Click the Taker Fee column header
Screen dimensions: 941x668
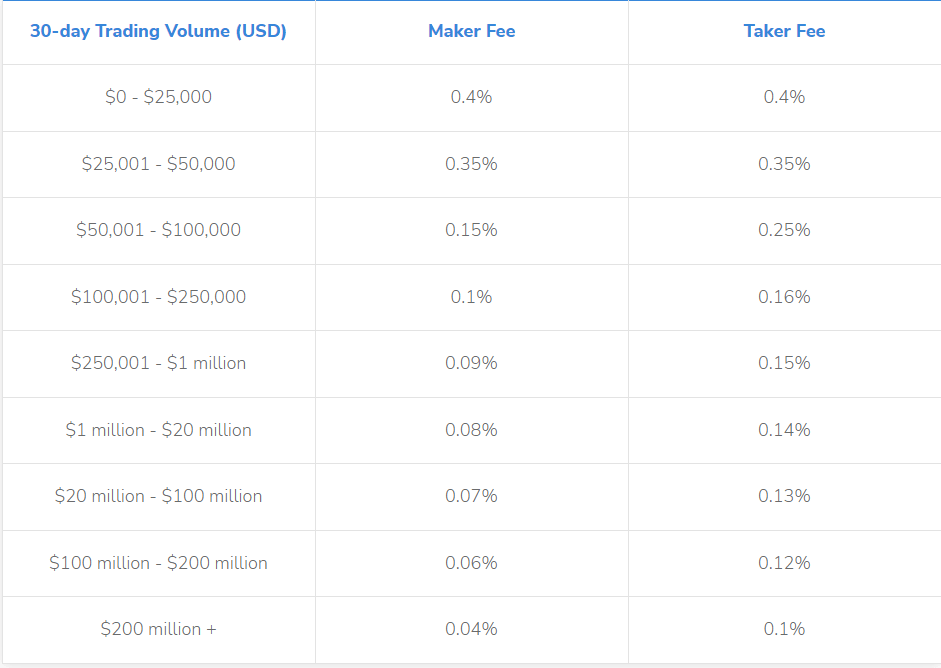click(x=784, y=31)
